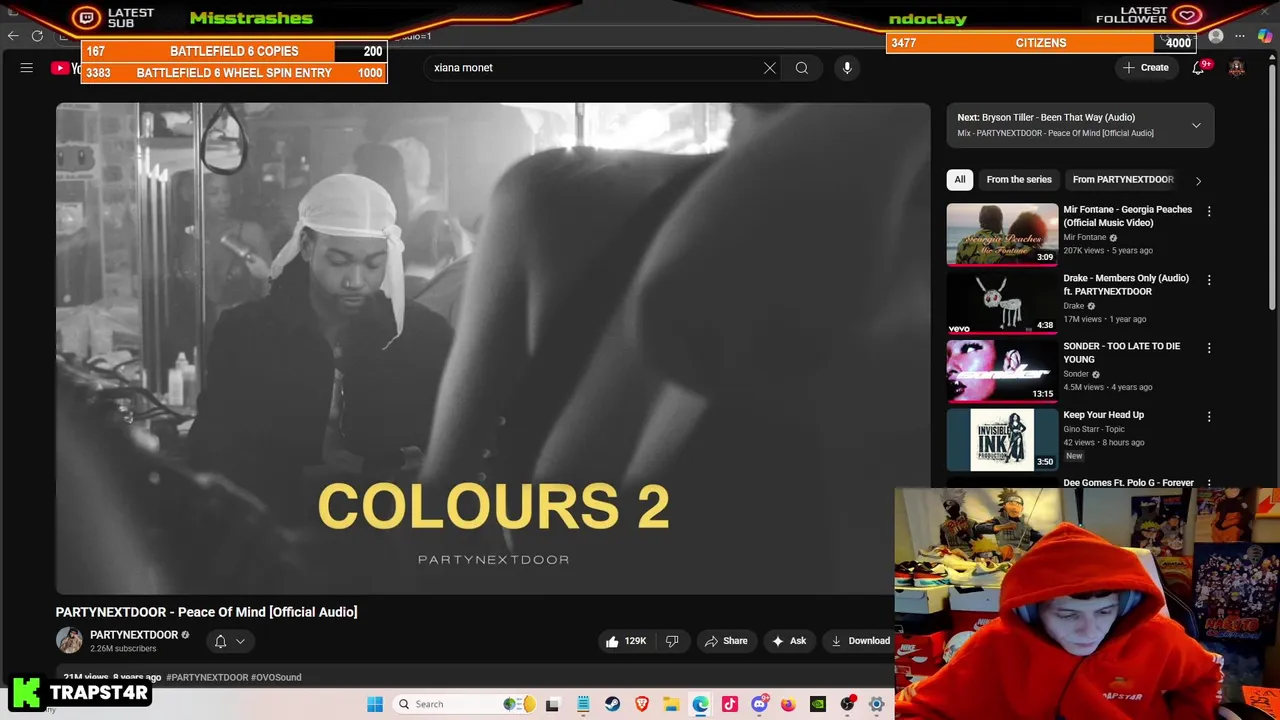Open OBS Studio from taskbar
Screen dimensions: 1280x720
[848, 704]
